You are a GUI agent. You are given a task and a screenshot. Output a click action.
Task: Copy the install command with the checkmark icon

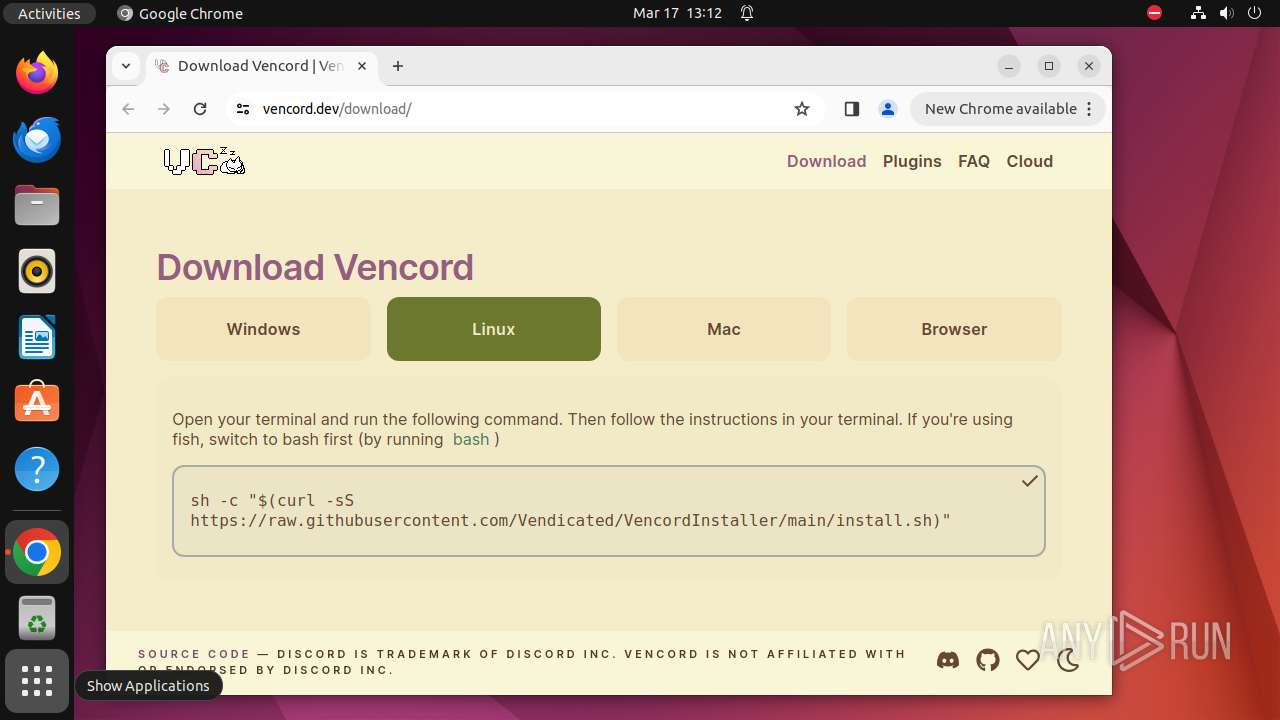click(x=1029, y=481)
